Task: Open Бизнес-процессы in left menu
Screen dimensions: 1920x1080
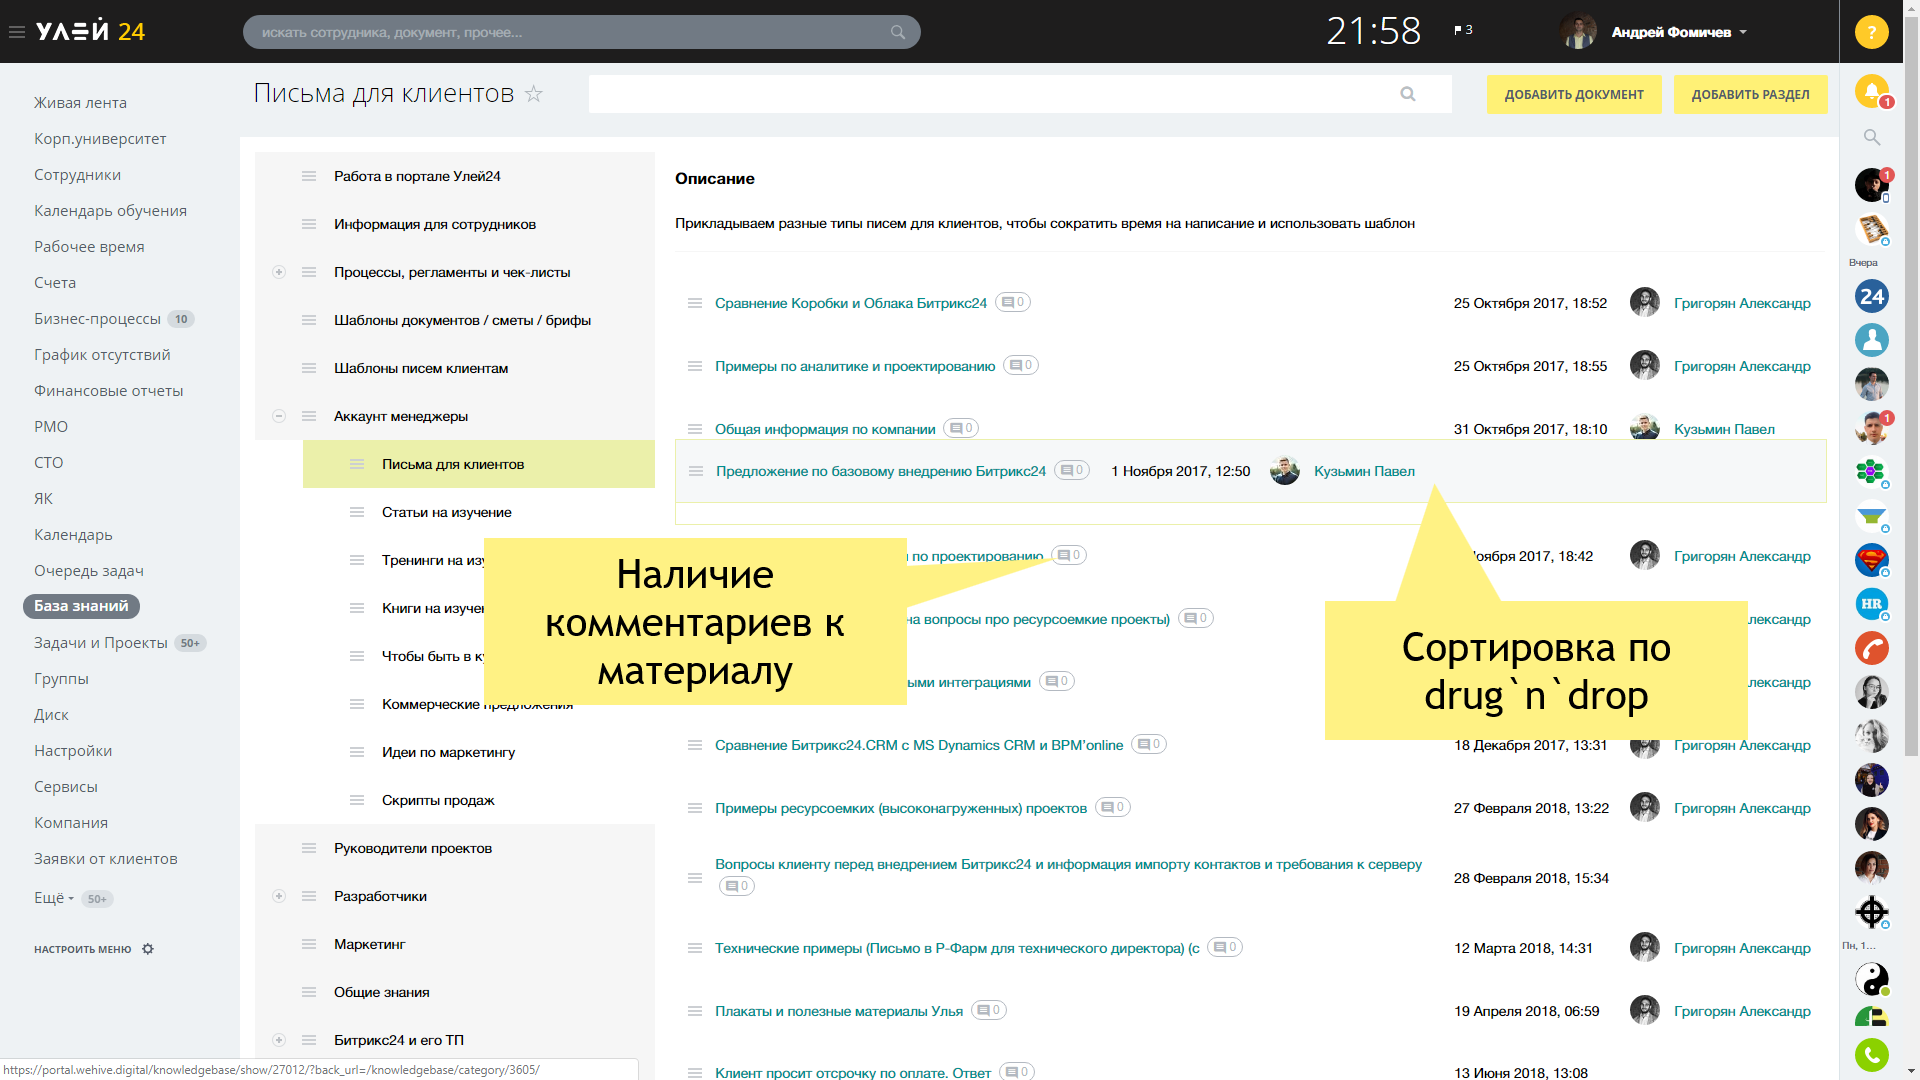Action: pos(97,319)
